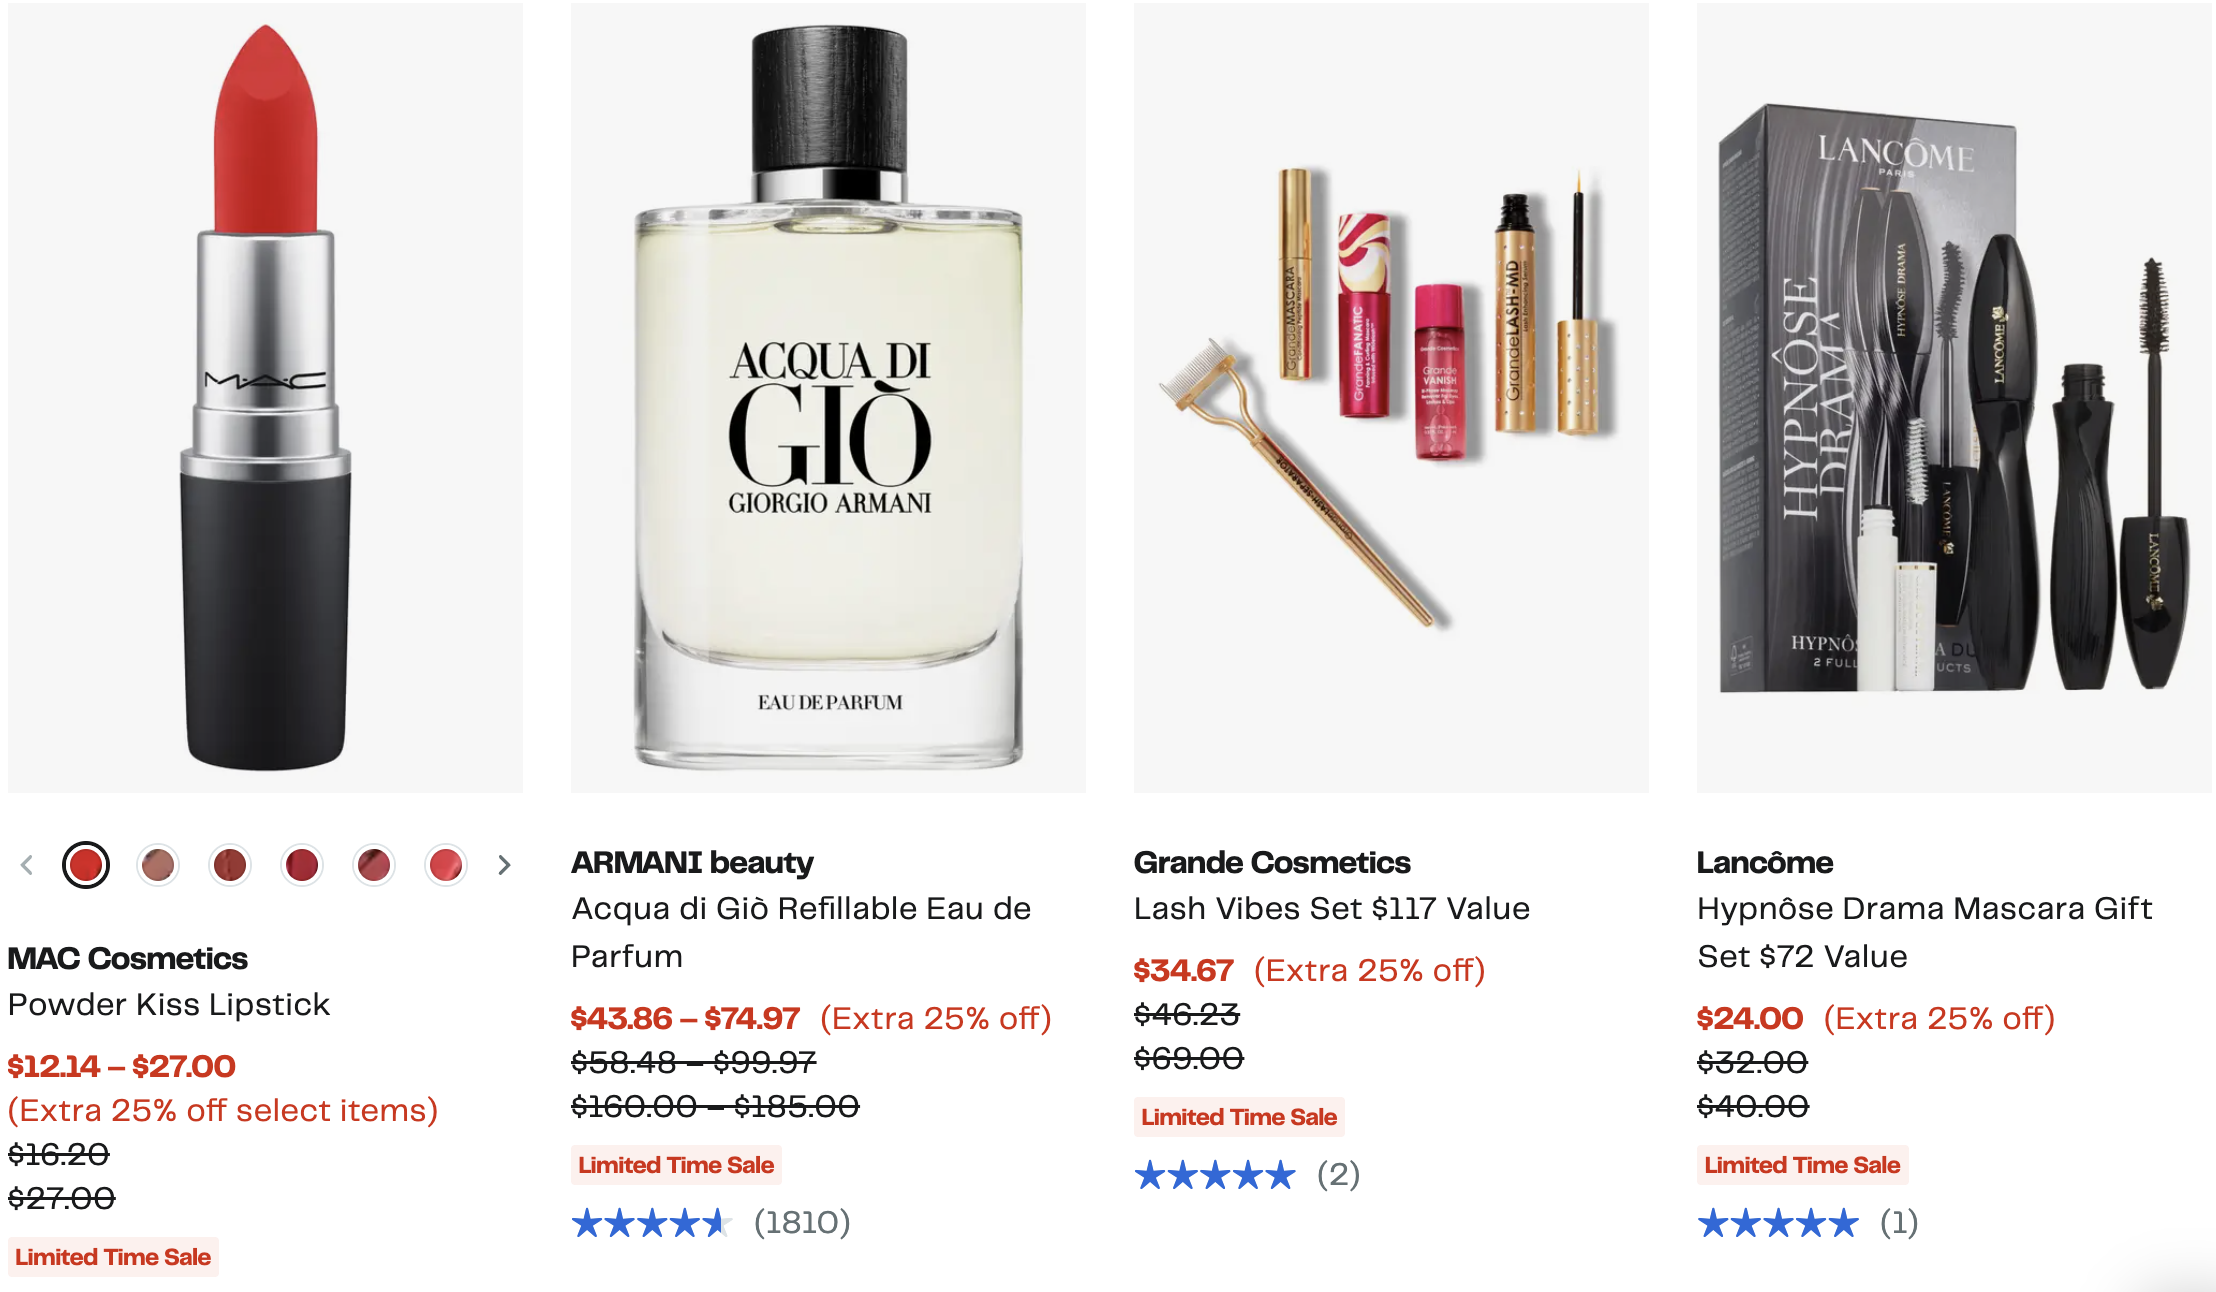Click the next shade arrow

pos(504,865)
